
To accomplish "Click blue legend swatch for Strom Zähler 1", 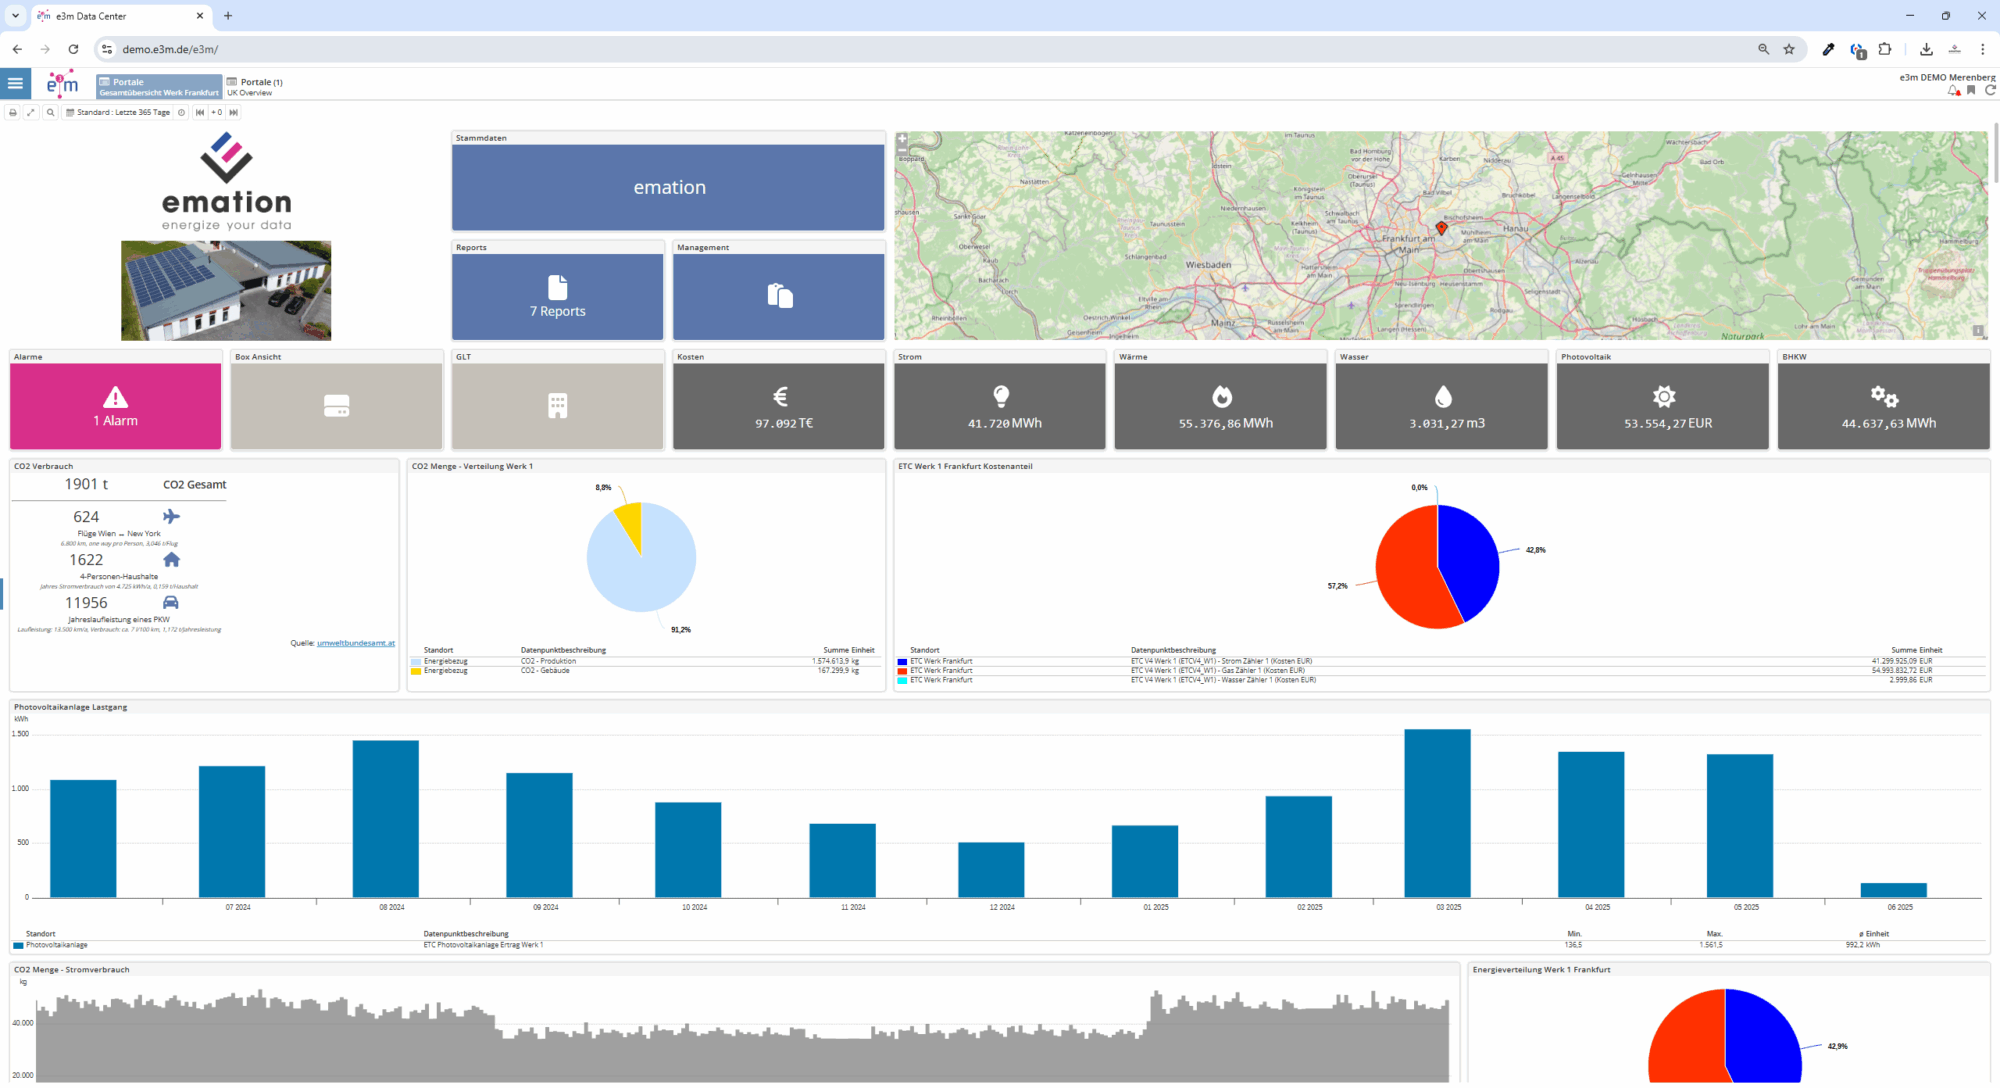I will coord(902,662).
